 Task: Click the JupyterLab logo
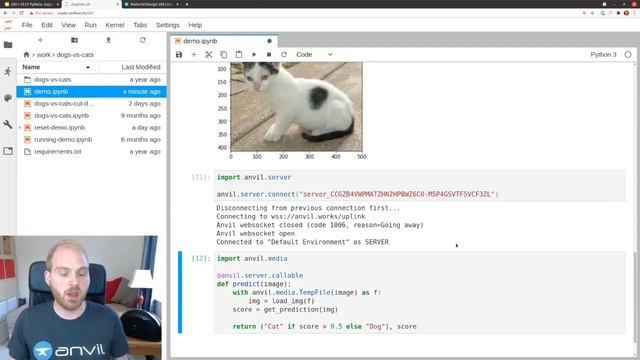tap(8, 25)
